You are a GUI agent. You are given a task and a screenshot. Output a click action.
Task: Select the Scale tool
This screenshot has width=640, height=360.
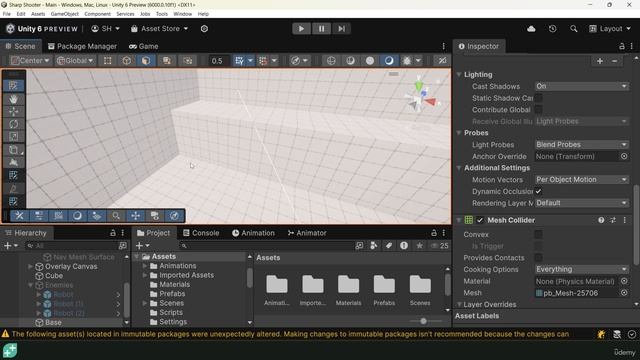coord(13,137)
